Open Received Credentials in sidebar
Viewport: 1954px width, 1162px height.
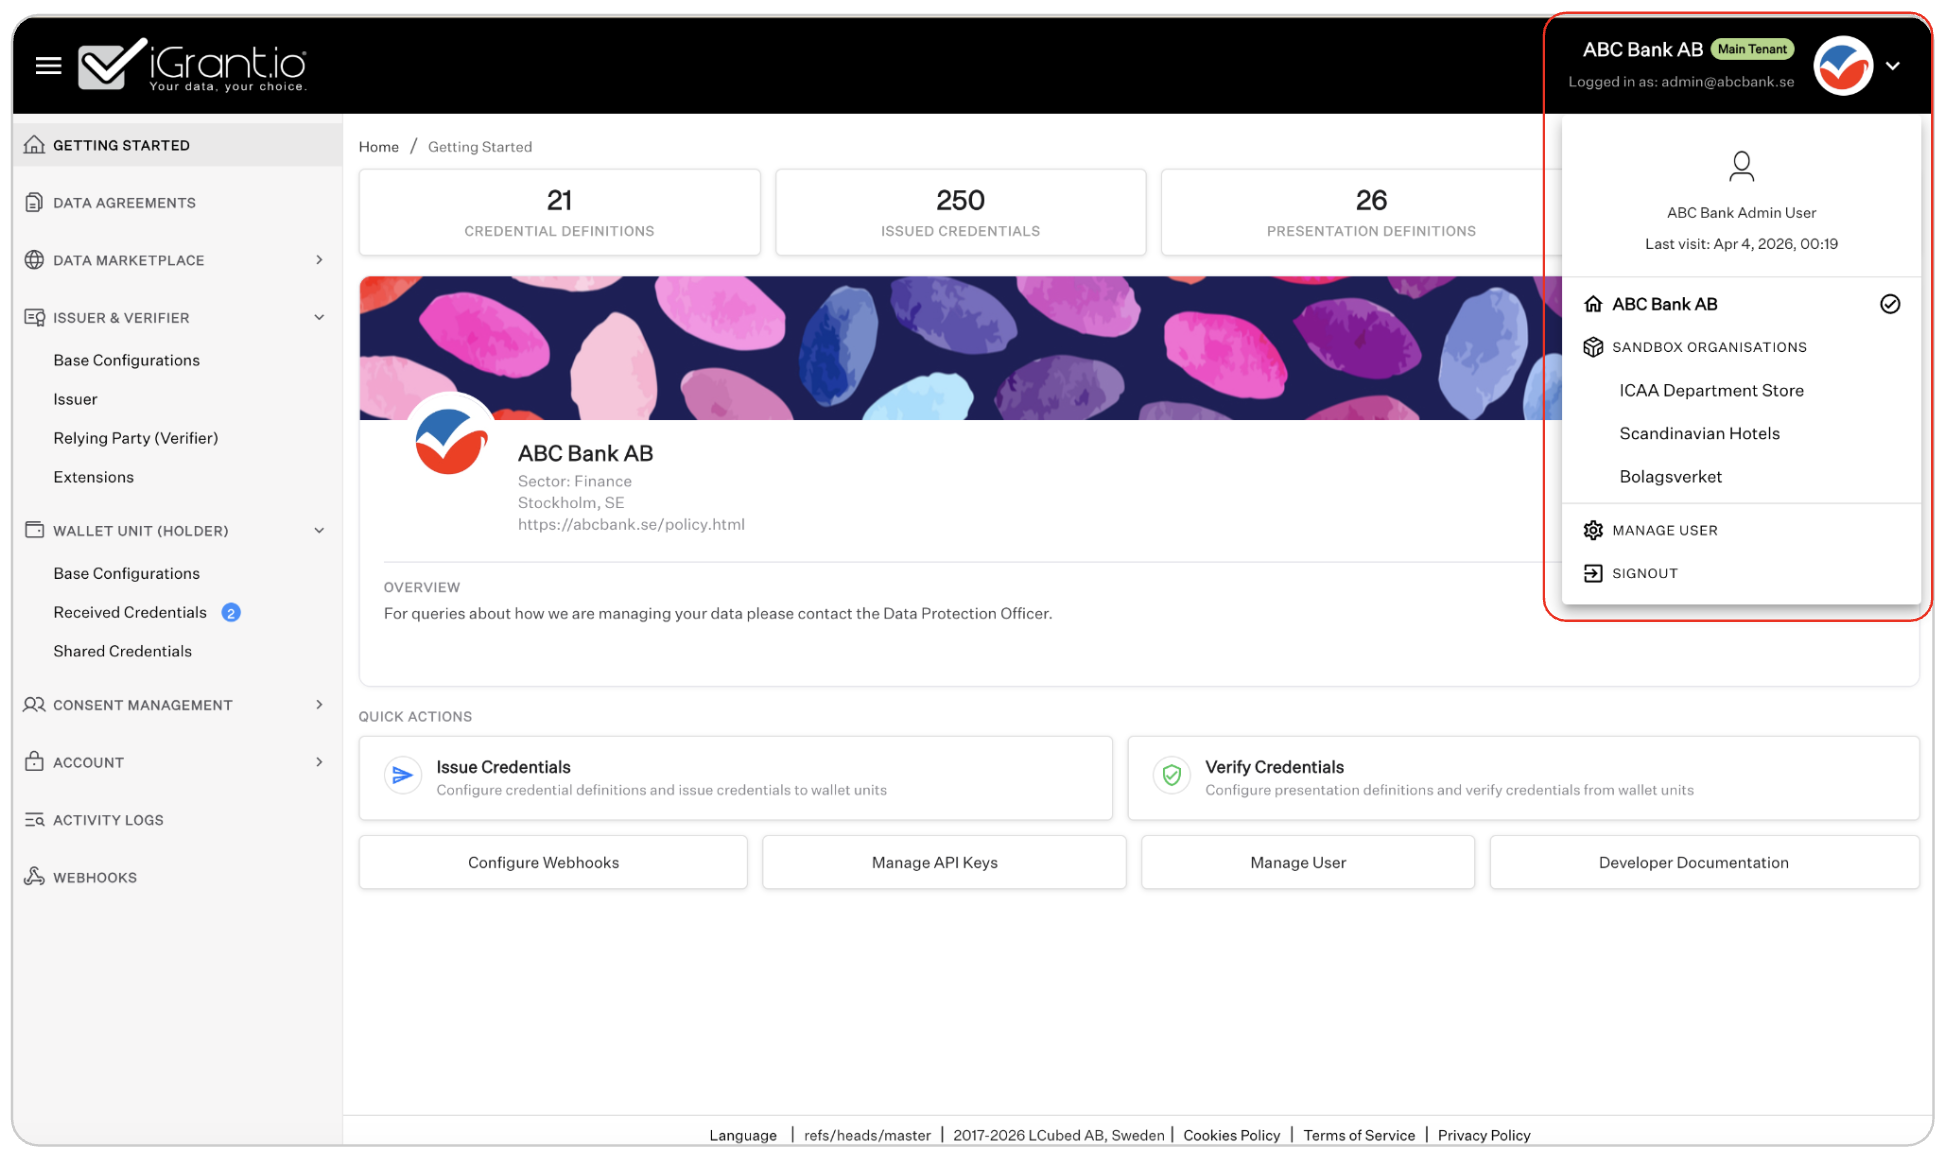[129, 612]
